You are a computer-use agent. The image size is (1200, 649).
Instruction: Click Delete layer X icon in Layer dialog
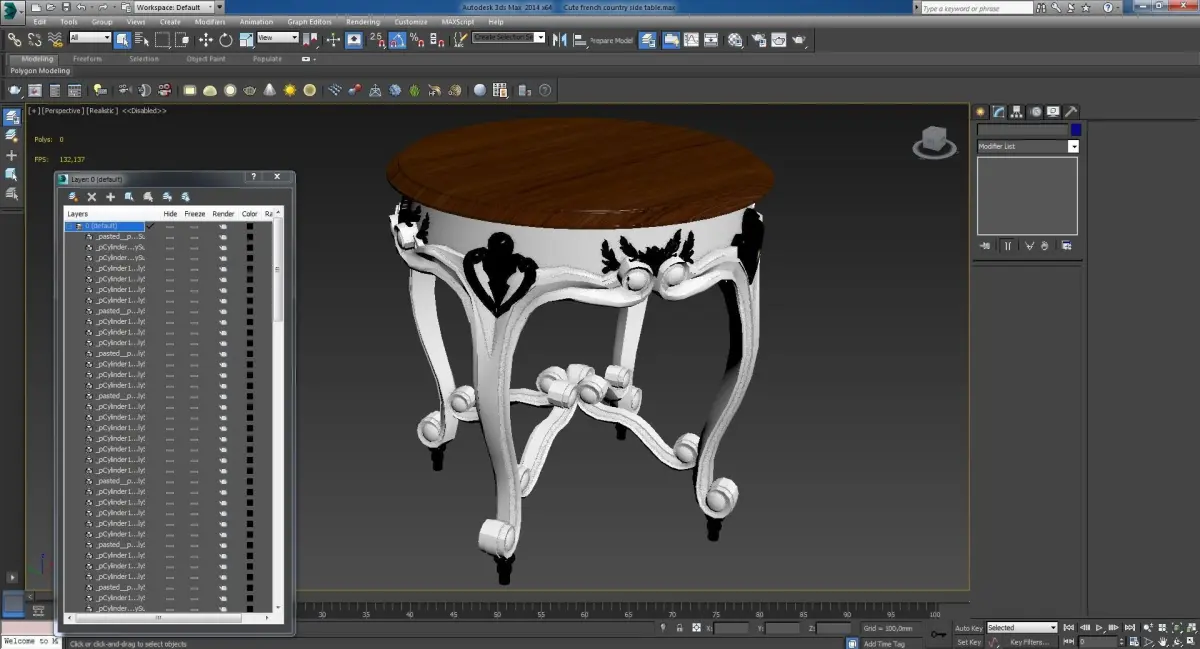tap(92, 197)
